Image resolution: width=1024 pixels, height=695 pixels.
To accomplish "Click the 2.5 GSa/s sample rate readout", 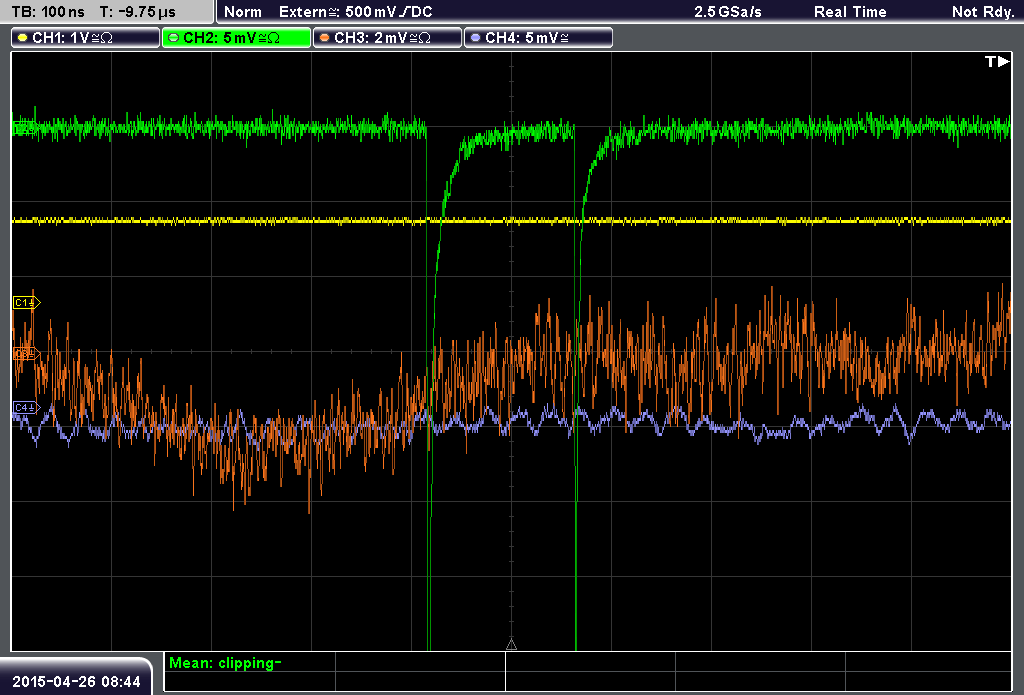I will (728, 12).
